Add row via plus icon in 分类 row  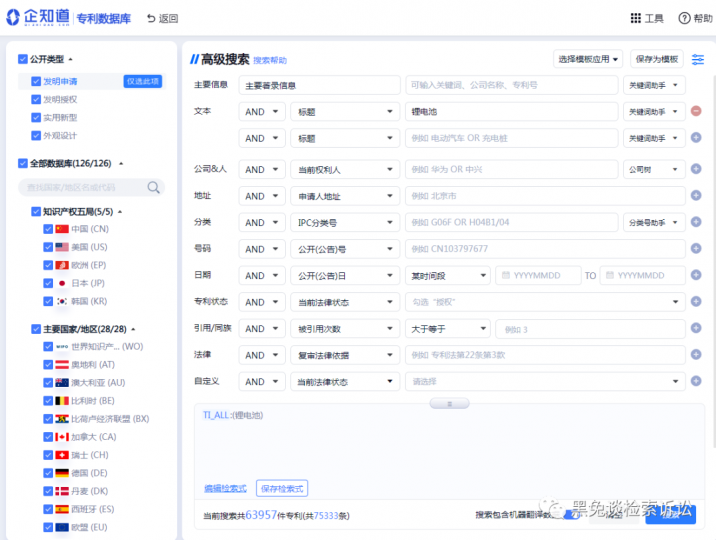pos(696,222)
